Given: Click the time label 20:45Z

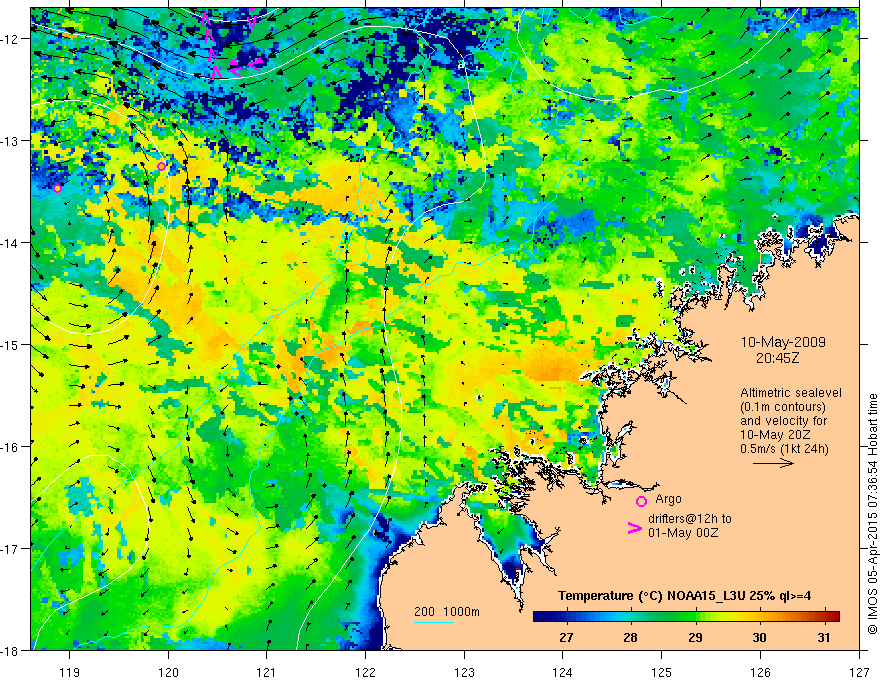Looking at the screenshot, I should [777, 358].
